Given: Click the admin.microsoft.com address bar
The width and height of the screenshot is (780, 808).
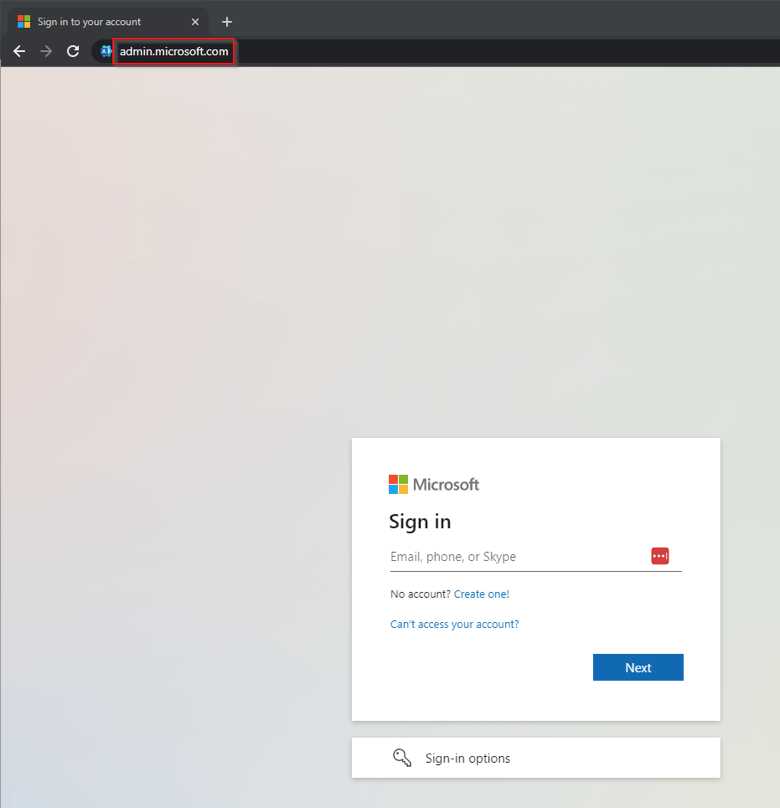Looking at the screenshot, I should tap(174, 51).
